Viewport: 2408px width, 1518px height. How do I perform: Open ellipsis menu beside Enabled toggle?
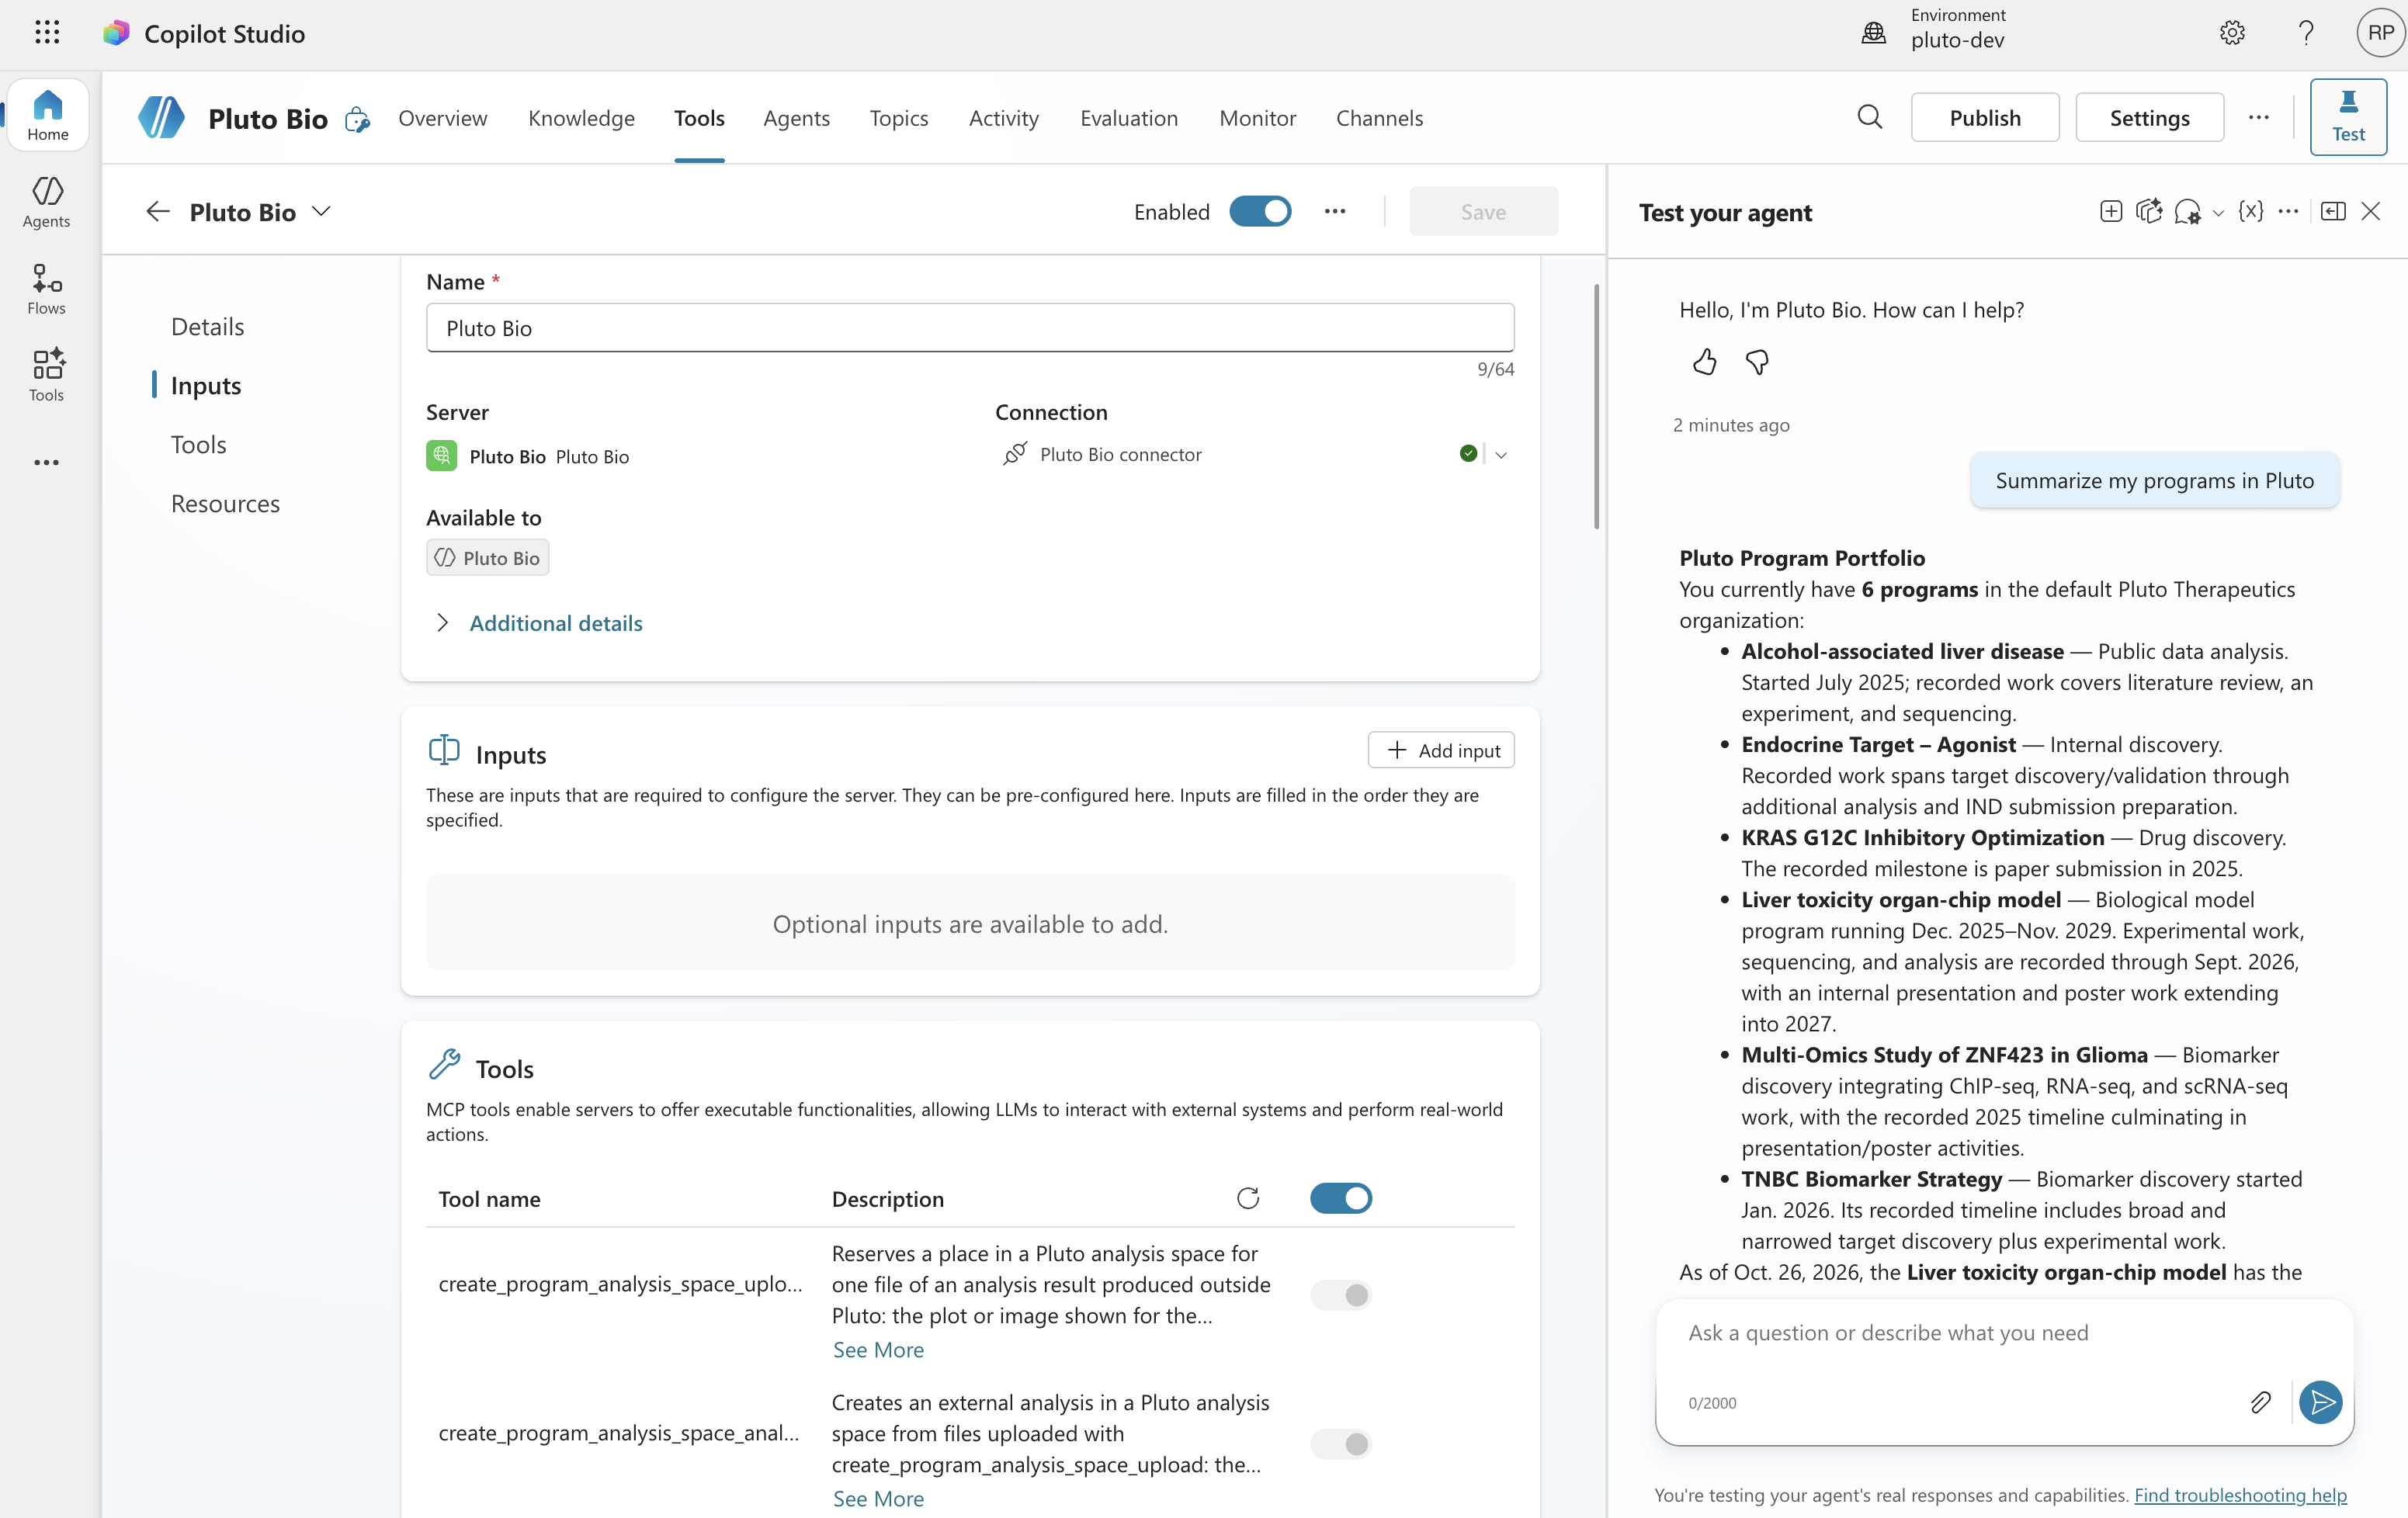pyautogui.click(x=1335, y=211)
